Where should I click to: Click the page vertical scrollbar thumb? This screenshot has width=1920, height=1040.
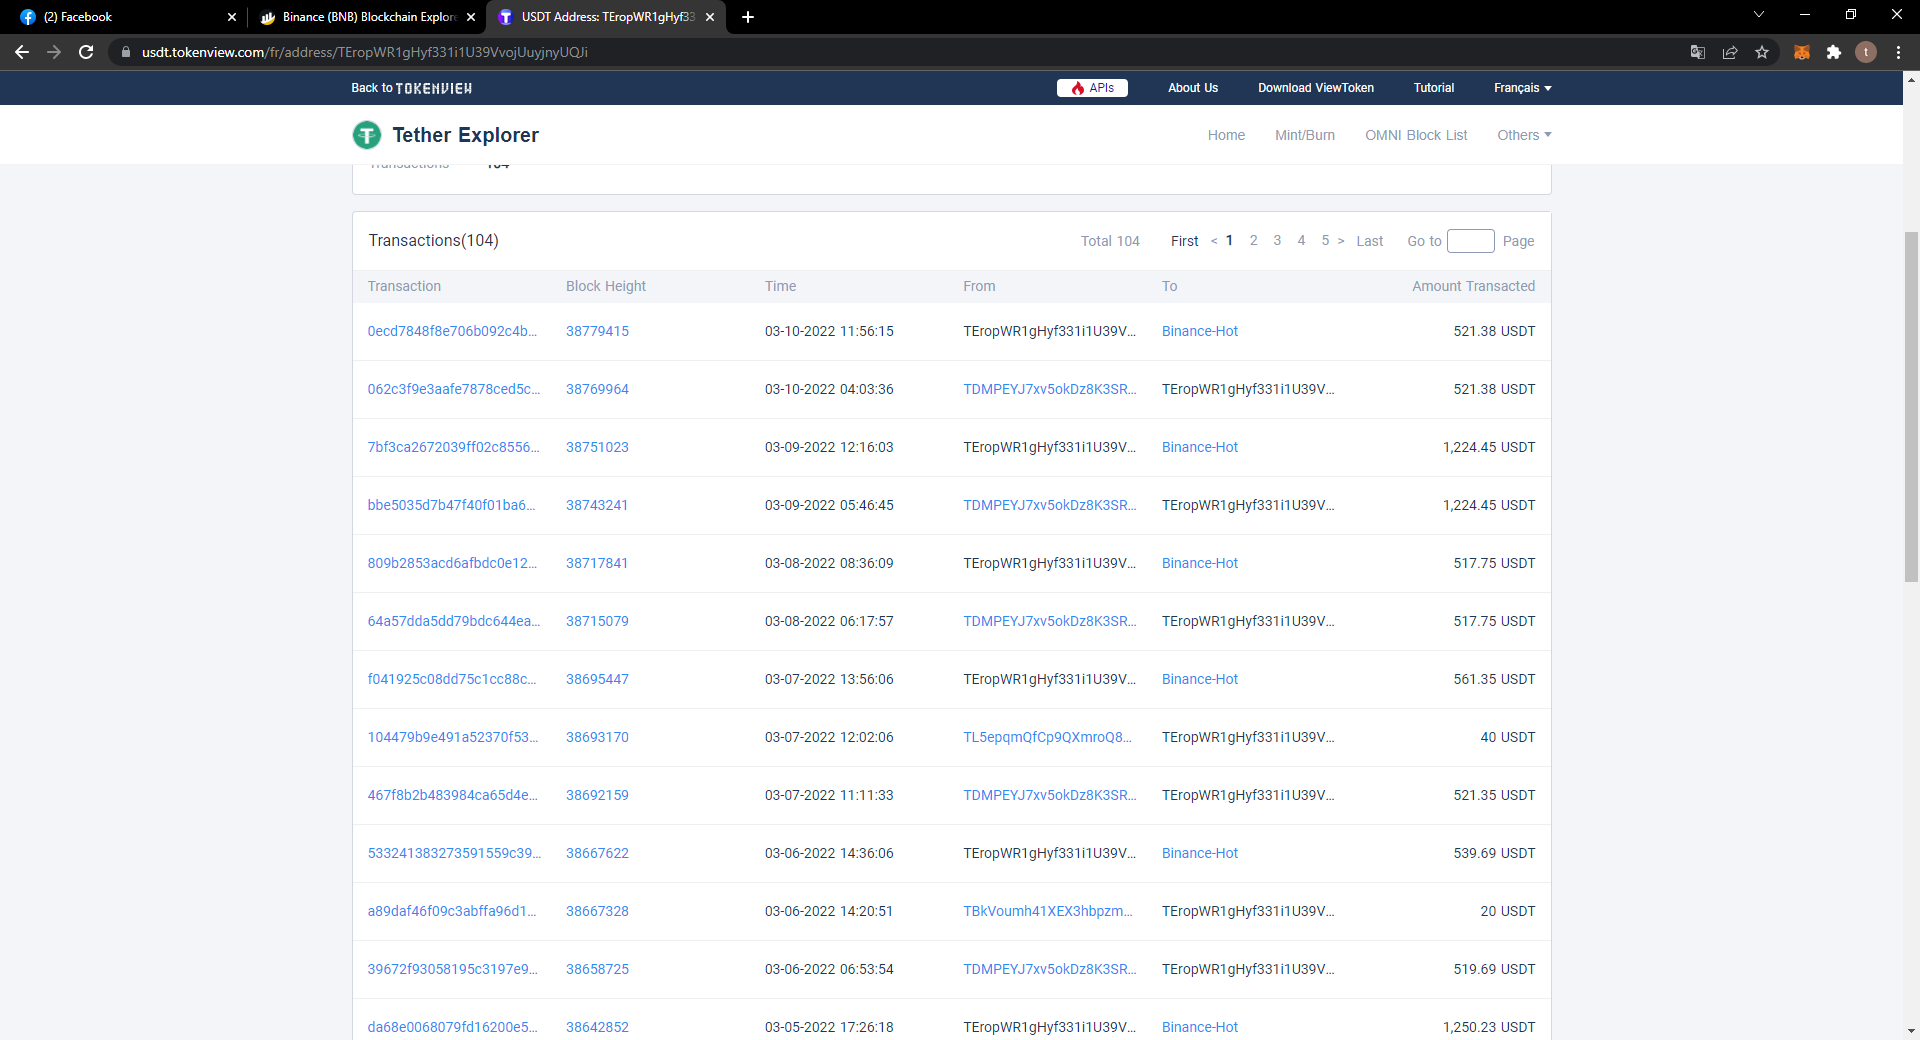(1911, 407)
